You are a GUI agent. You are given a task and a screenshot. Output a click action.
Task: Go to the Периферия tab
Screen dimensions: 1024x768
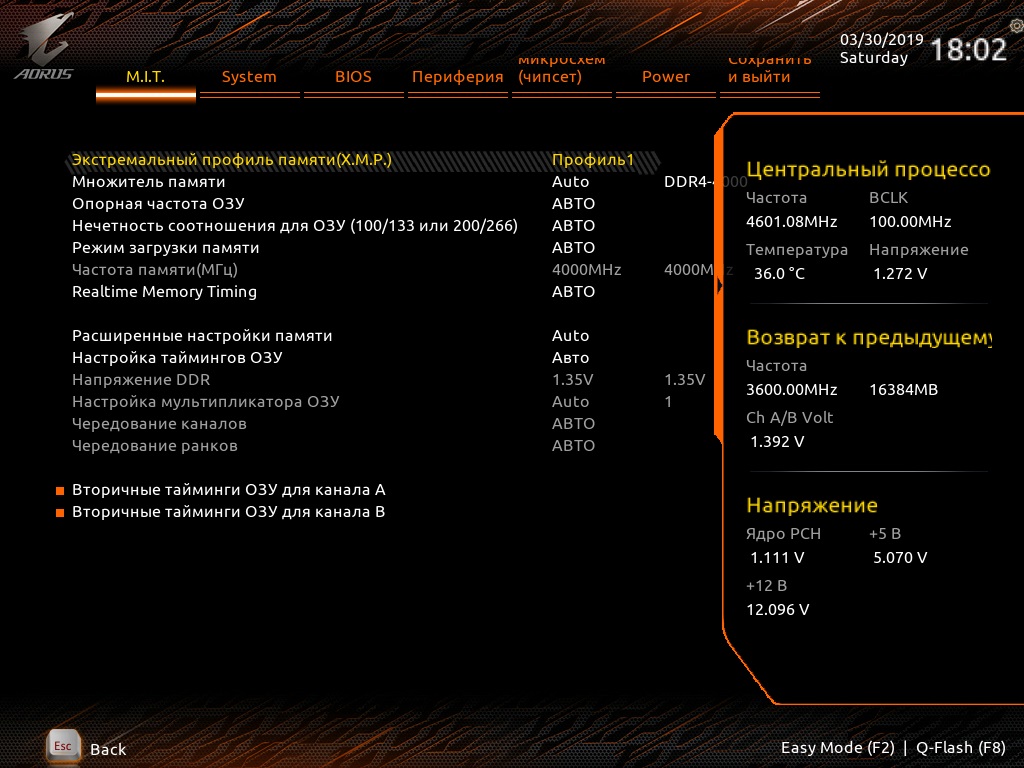coord(457,77)
